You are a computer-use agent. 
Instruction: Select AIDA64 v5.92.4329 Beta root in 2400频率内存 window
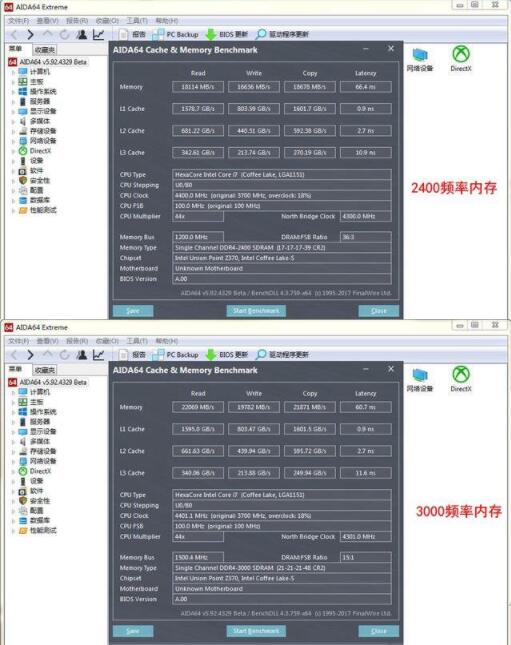tap(48, 62)
